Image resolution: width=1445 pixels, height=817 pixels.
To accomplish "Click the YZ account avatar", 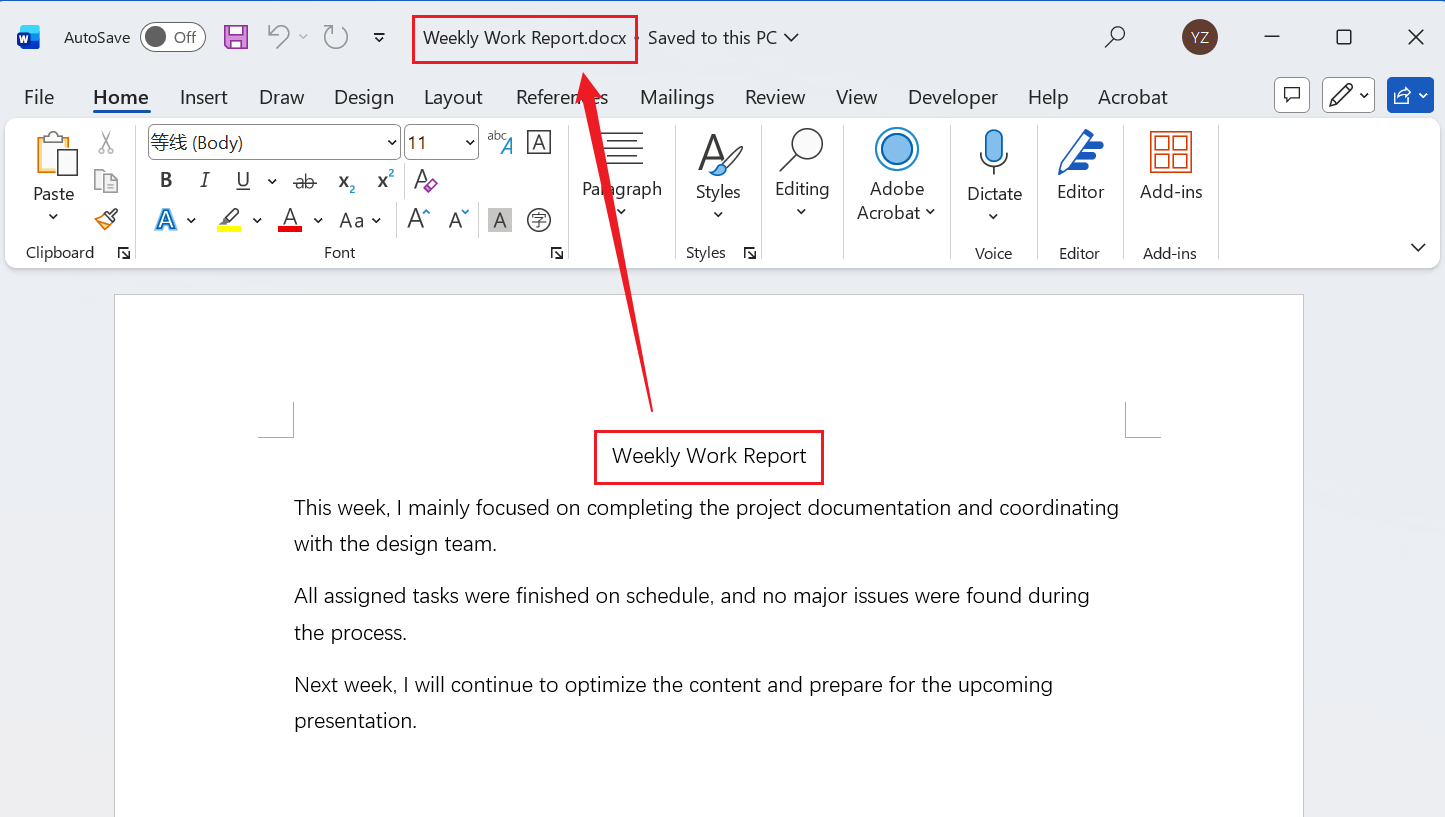I will click(1200, 37).
